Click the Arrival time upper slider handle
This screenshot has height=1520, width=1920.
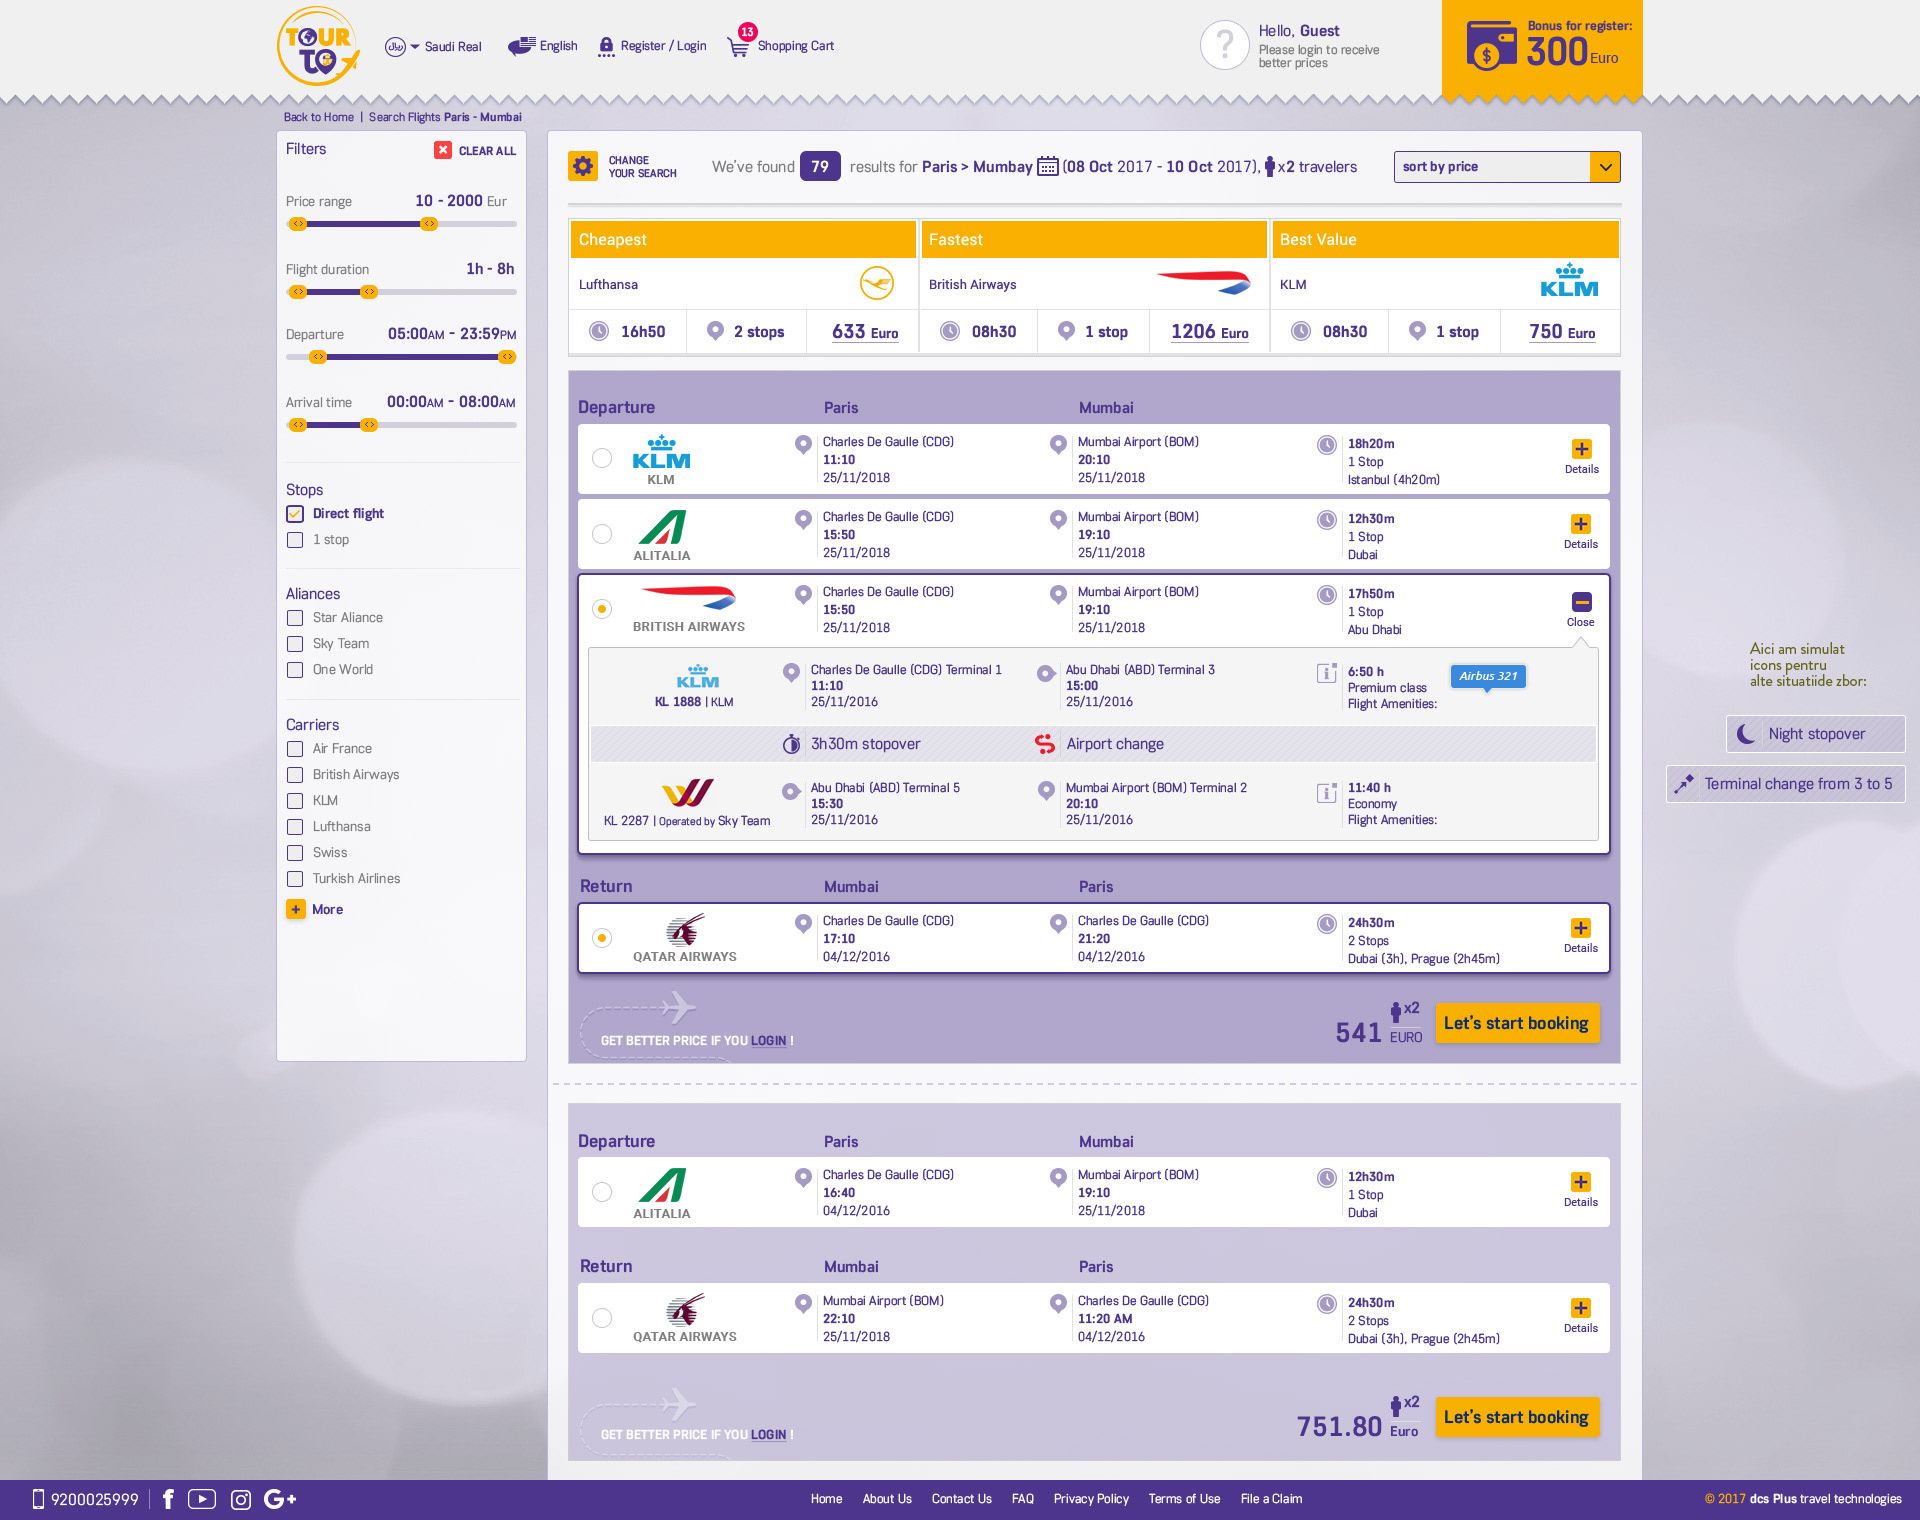(369, 425)
